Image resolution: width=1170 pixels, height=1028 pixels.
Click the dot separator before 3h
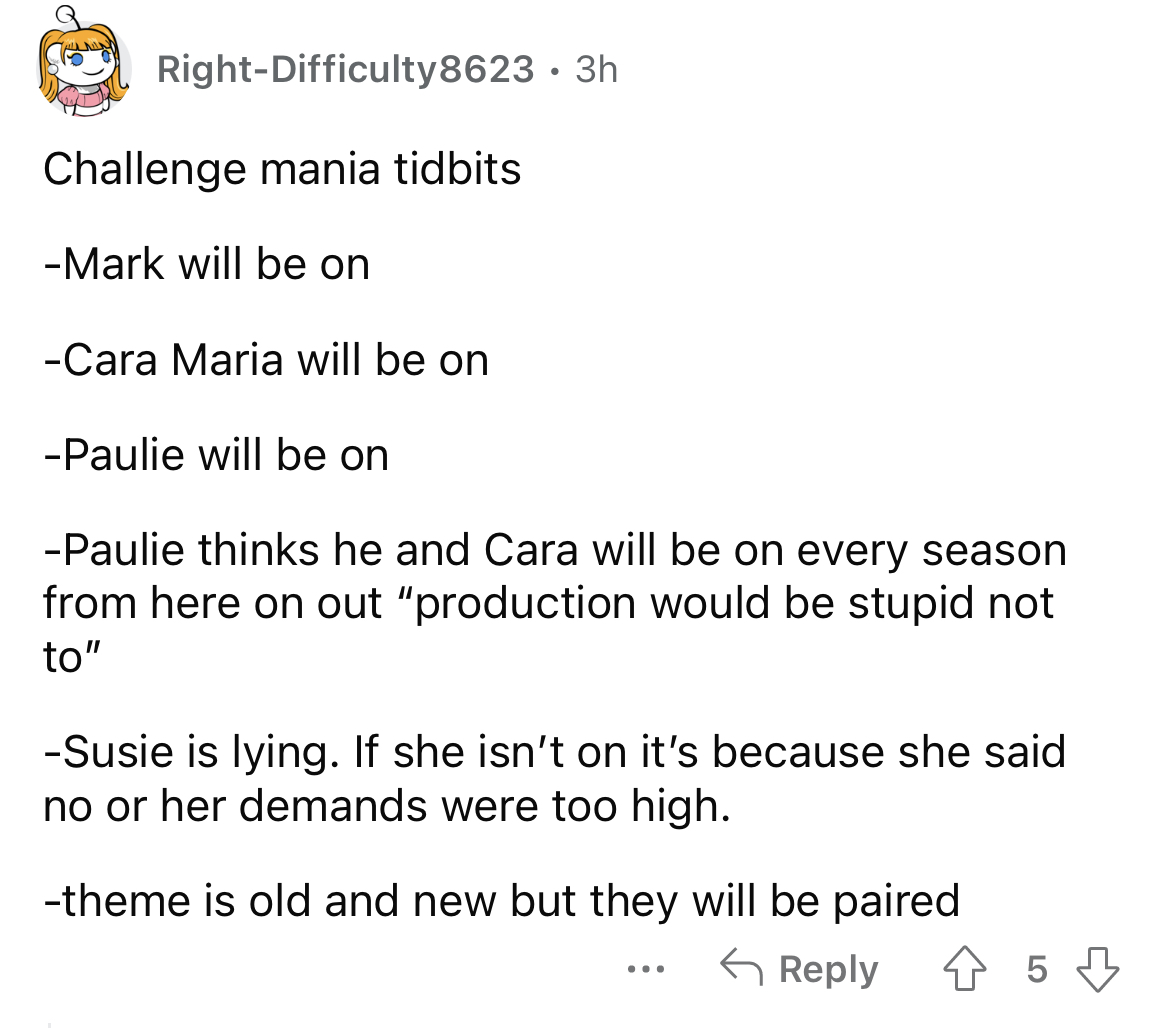(x=554, y=71)
